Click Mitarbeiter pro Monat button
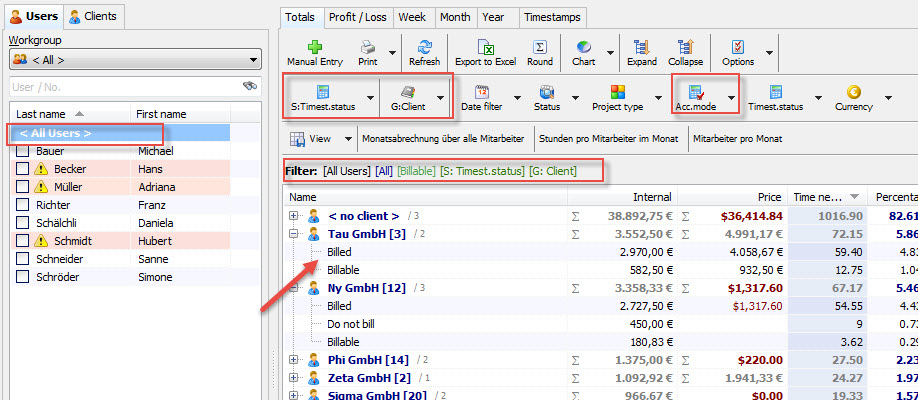This screenshot has height=400, width=918. 737,139
